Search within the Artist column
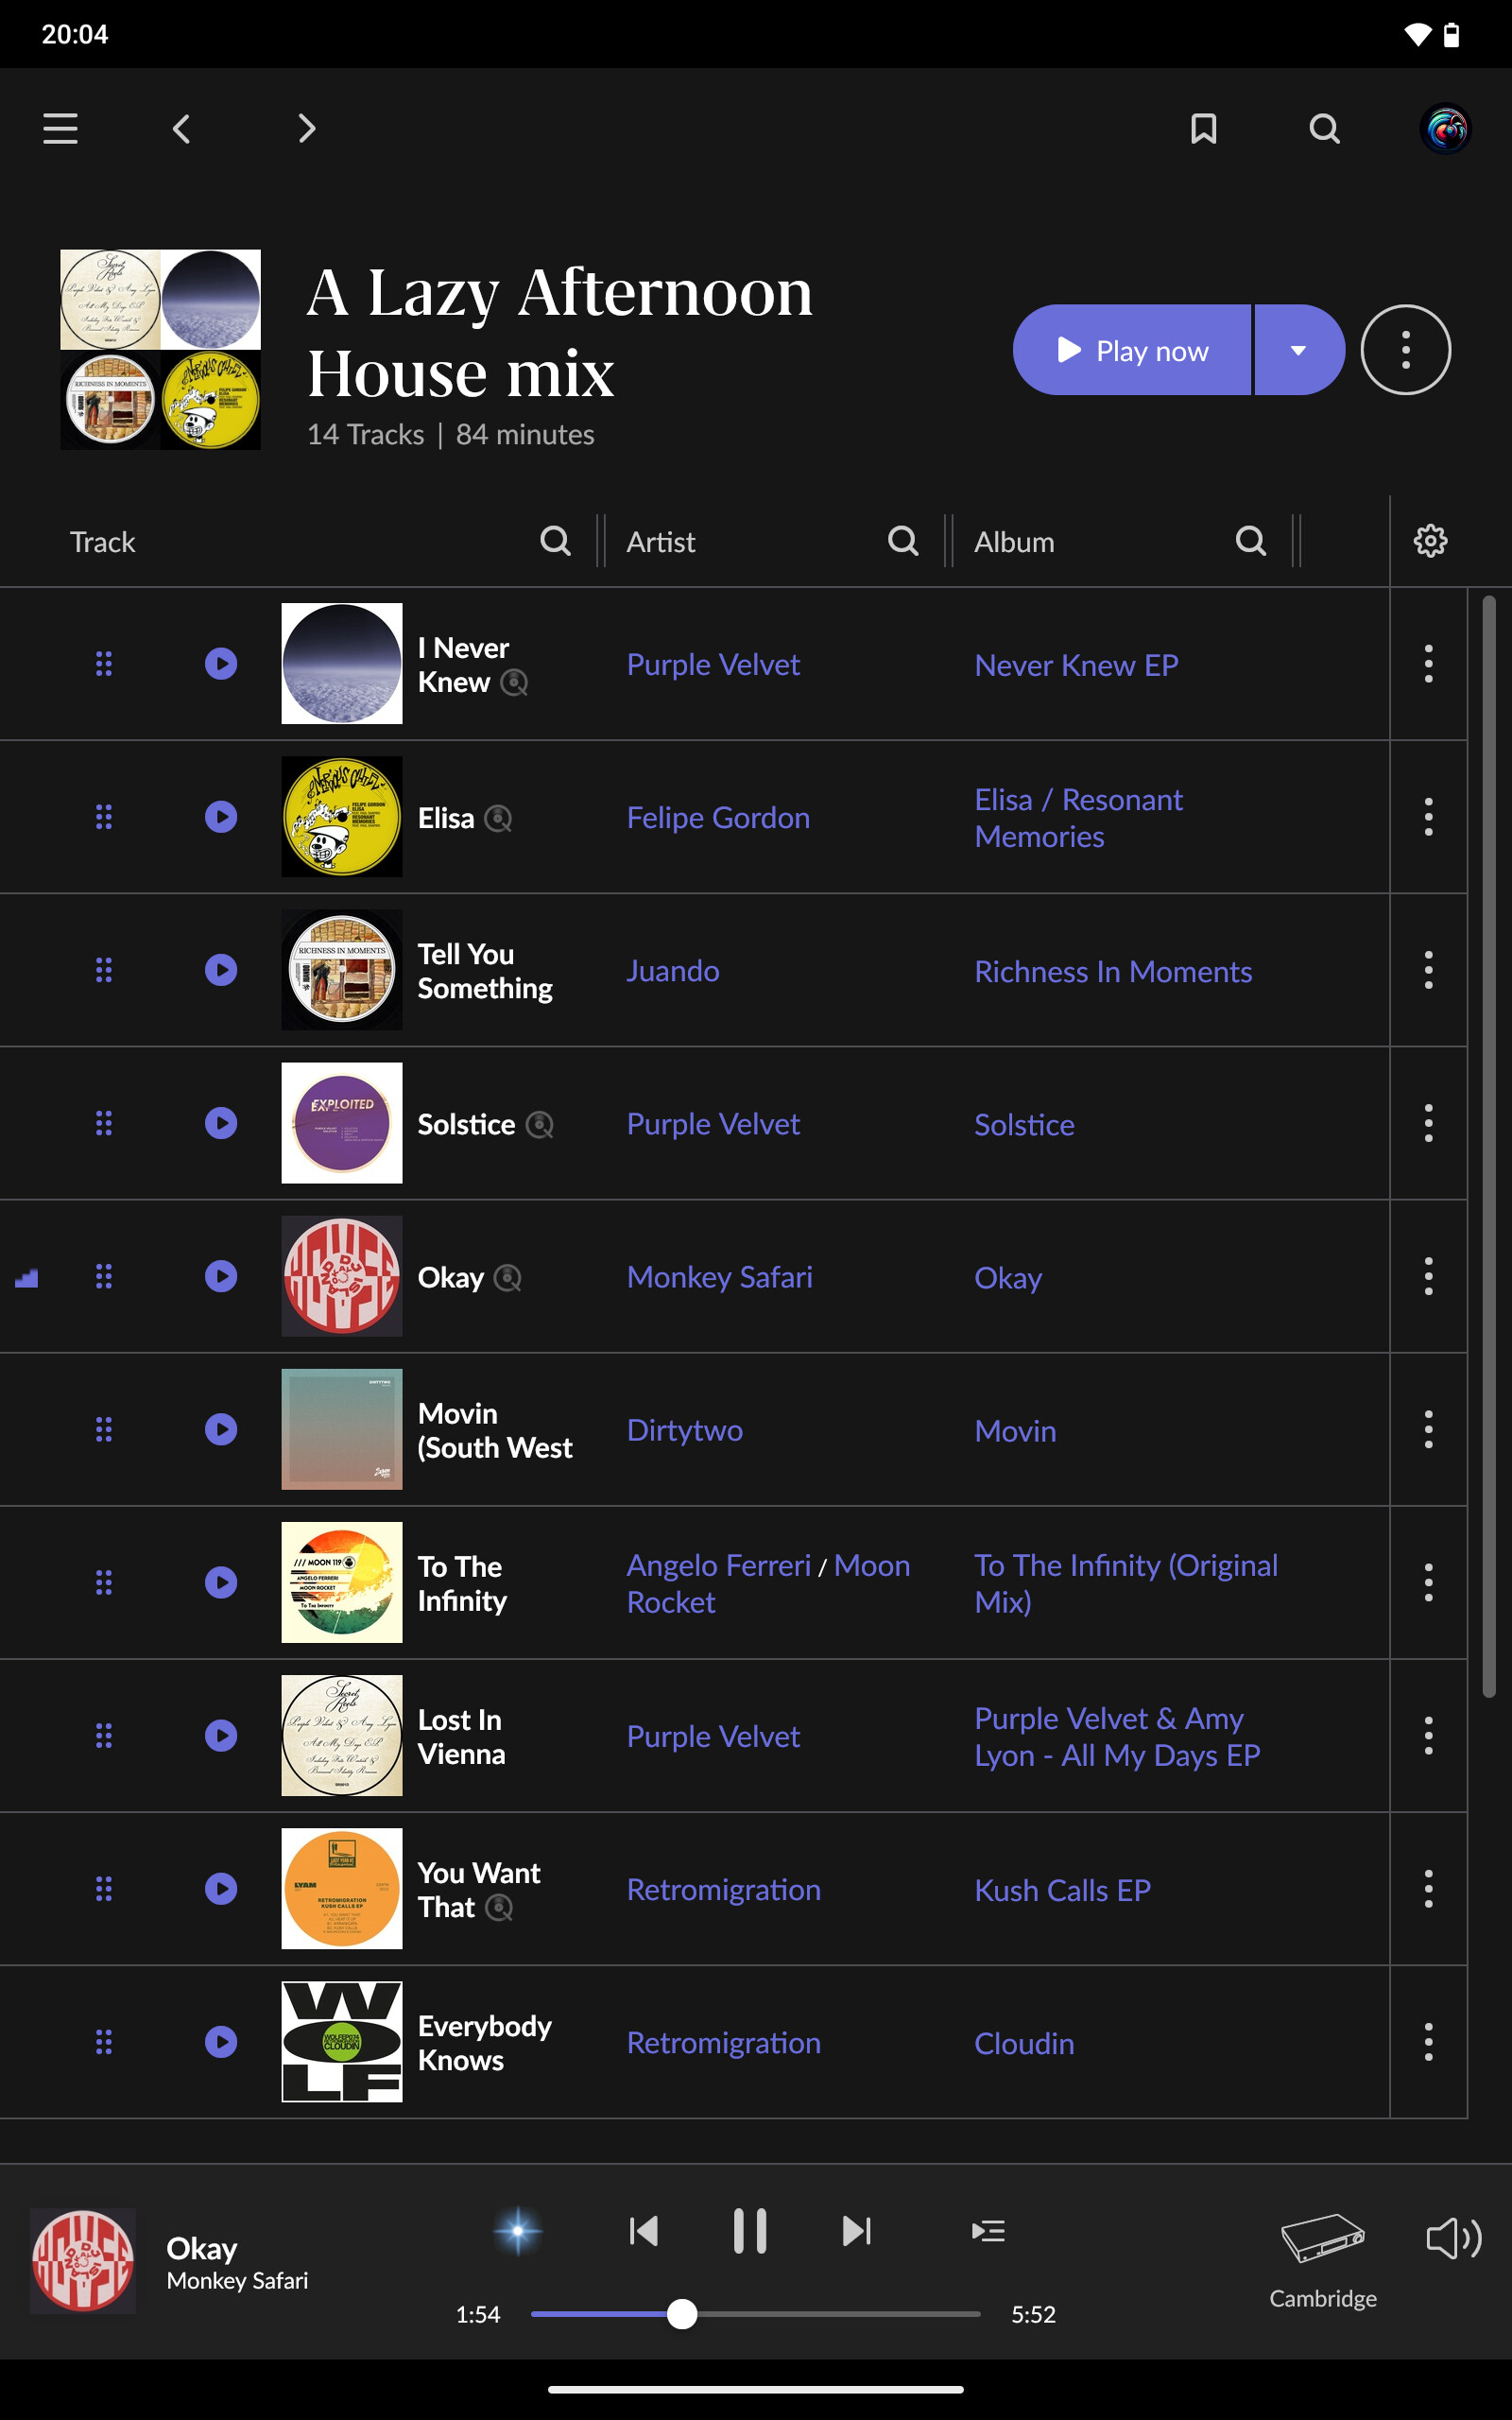The image size is (1512, 2420). tap(903, 541)
